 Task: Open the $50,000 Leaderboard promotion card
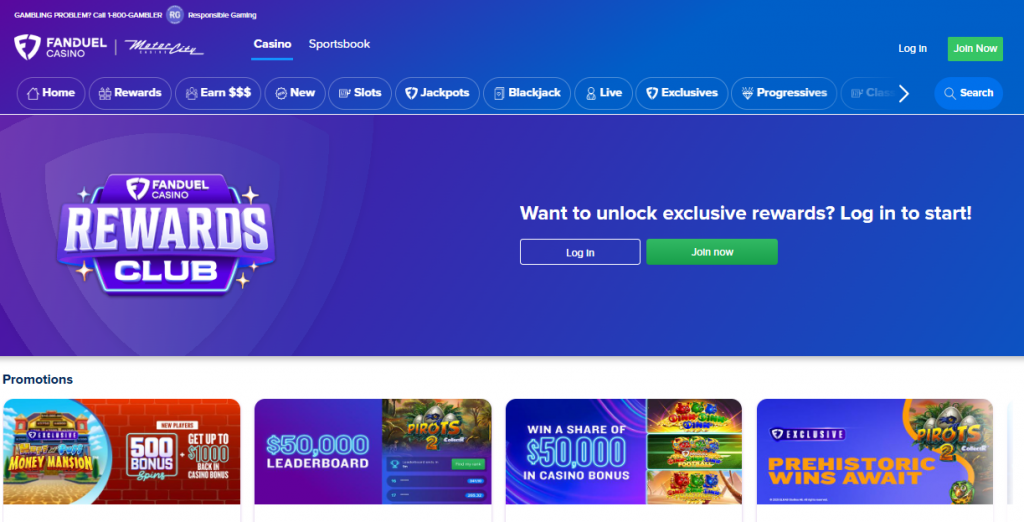coord(373,451)
